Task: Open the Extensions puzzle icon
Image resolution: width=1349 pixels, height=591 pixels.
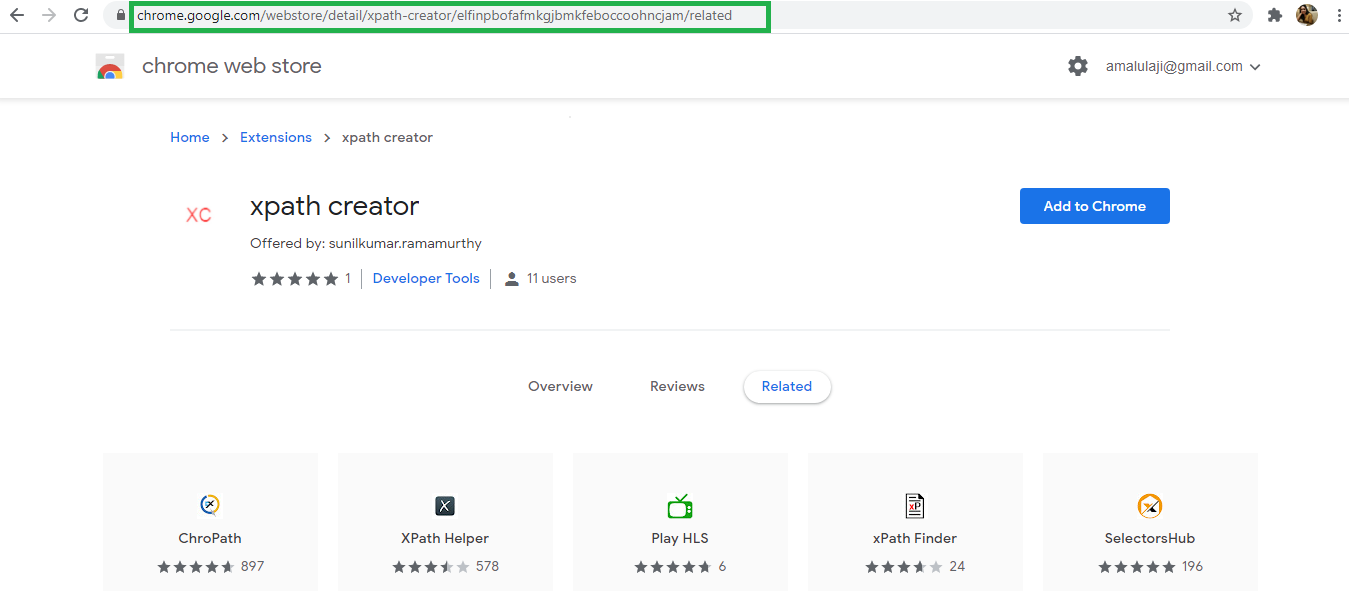Action: coord(1274,16)
